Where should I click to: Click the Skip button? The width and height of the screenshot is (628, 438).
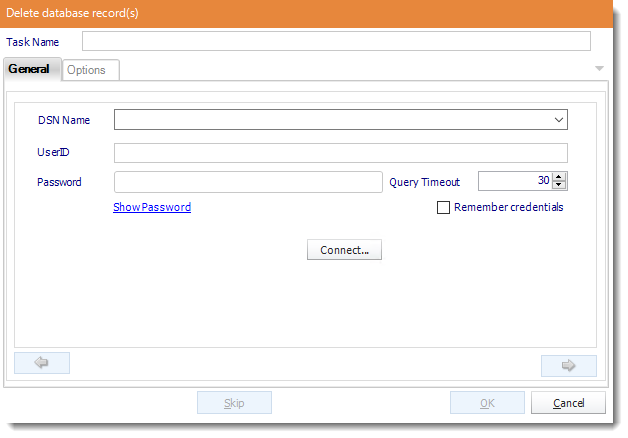[234, 403]
